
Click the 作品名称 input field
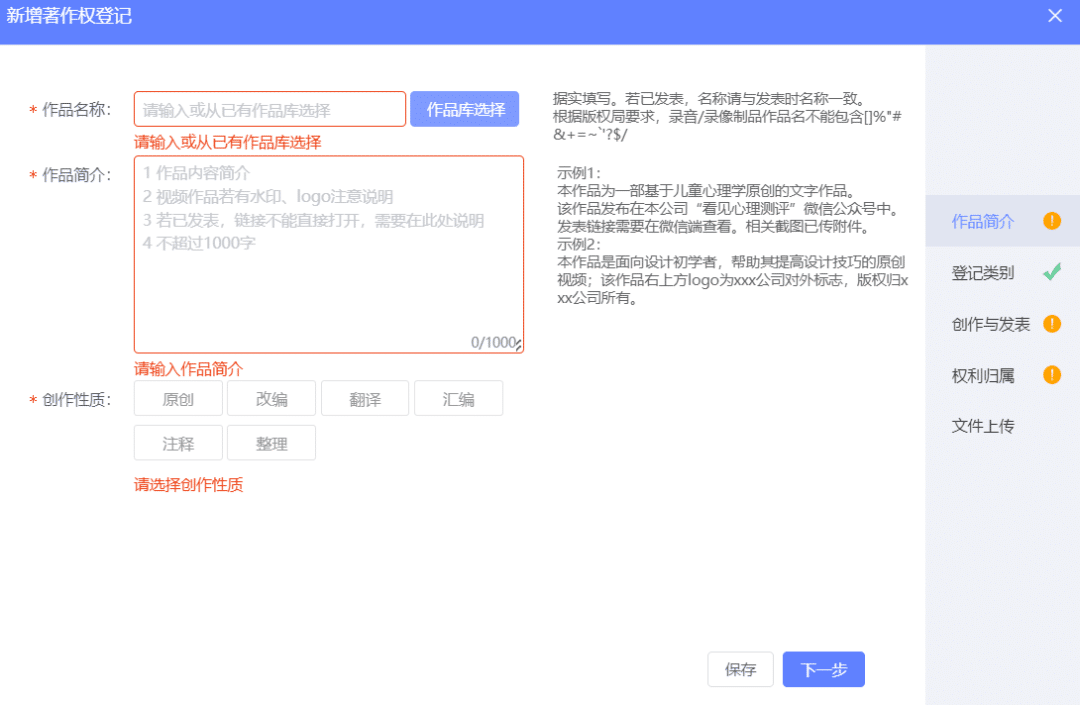click(270, 108)
